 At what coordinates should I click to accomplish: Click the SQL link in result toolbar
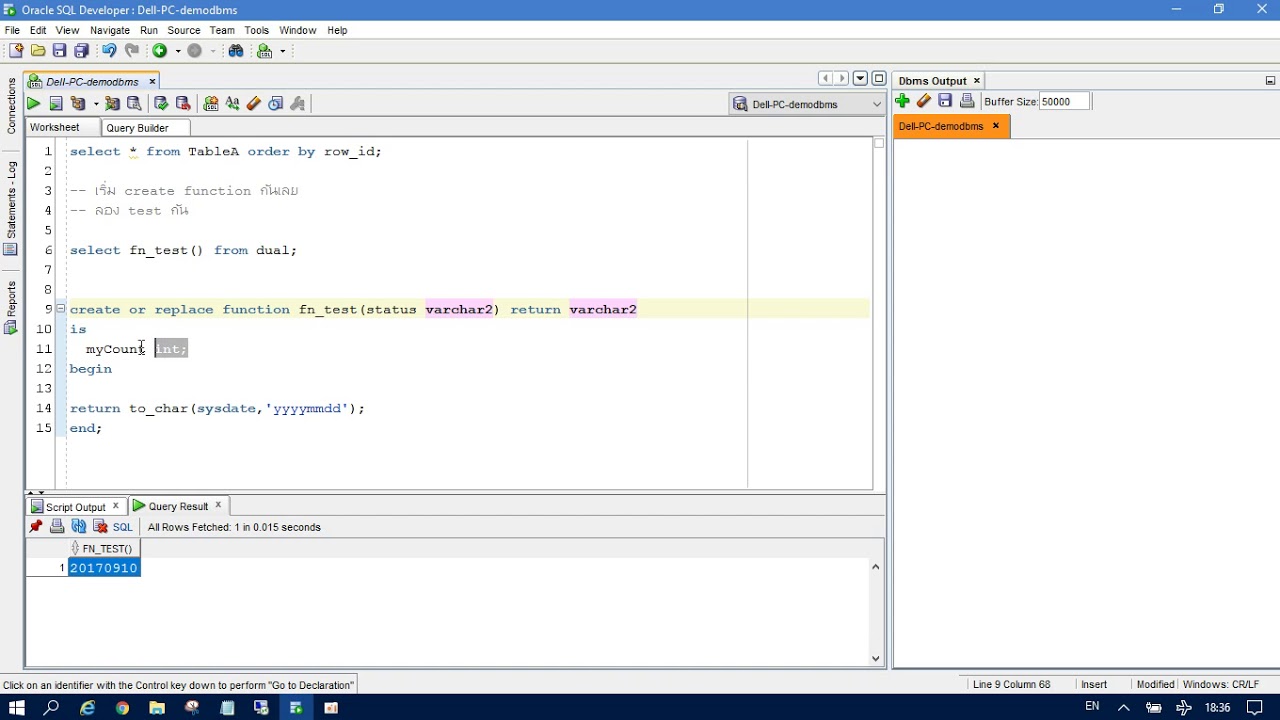point(122,527)
